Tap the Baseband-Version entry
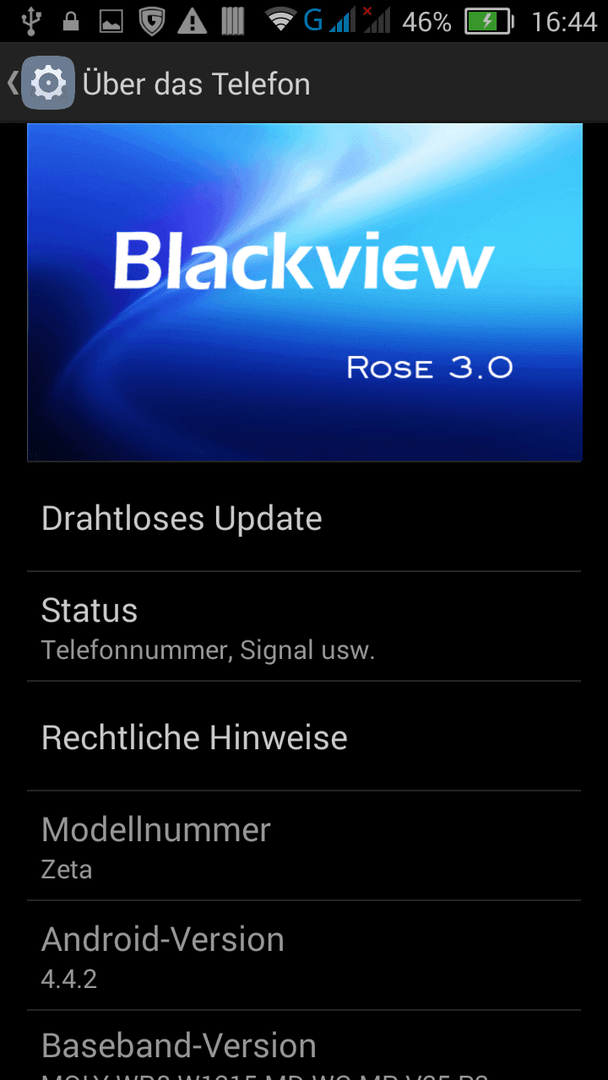Image resolution: width=608 pixels, height=1080 pixels. [304, 1046]
